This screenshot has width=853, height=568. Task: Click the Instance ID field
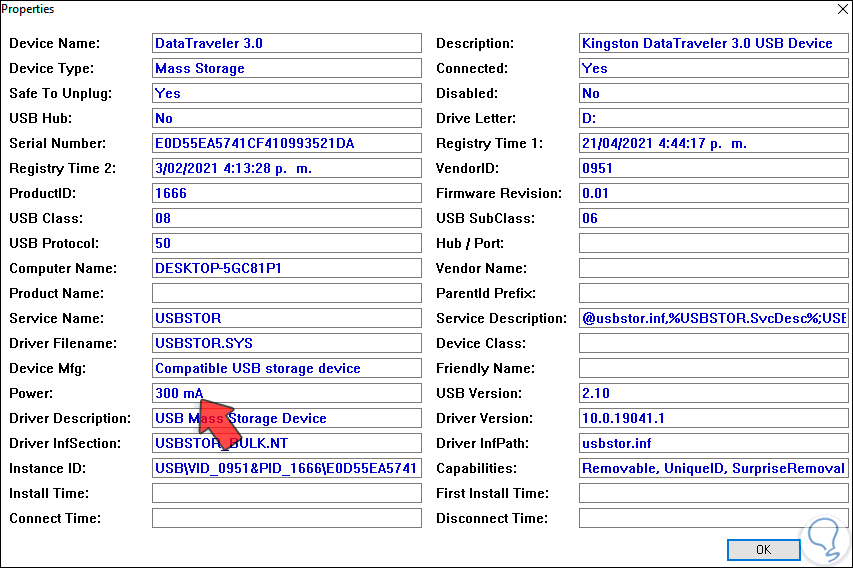pos(287,468)
